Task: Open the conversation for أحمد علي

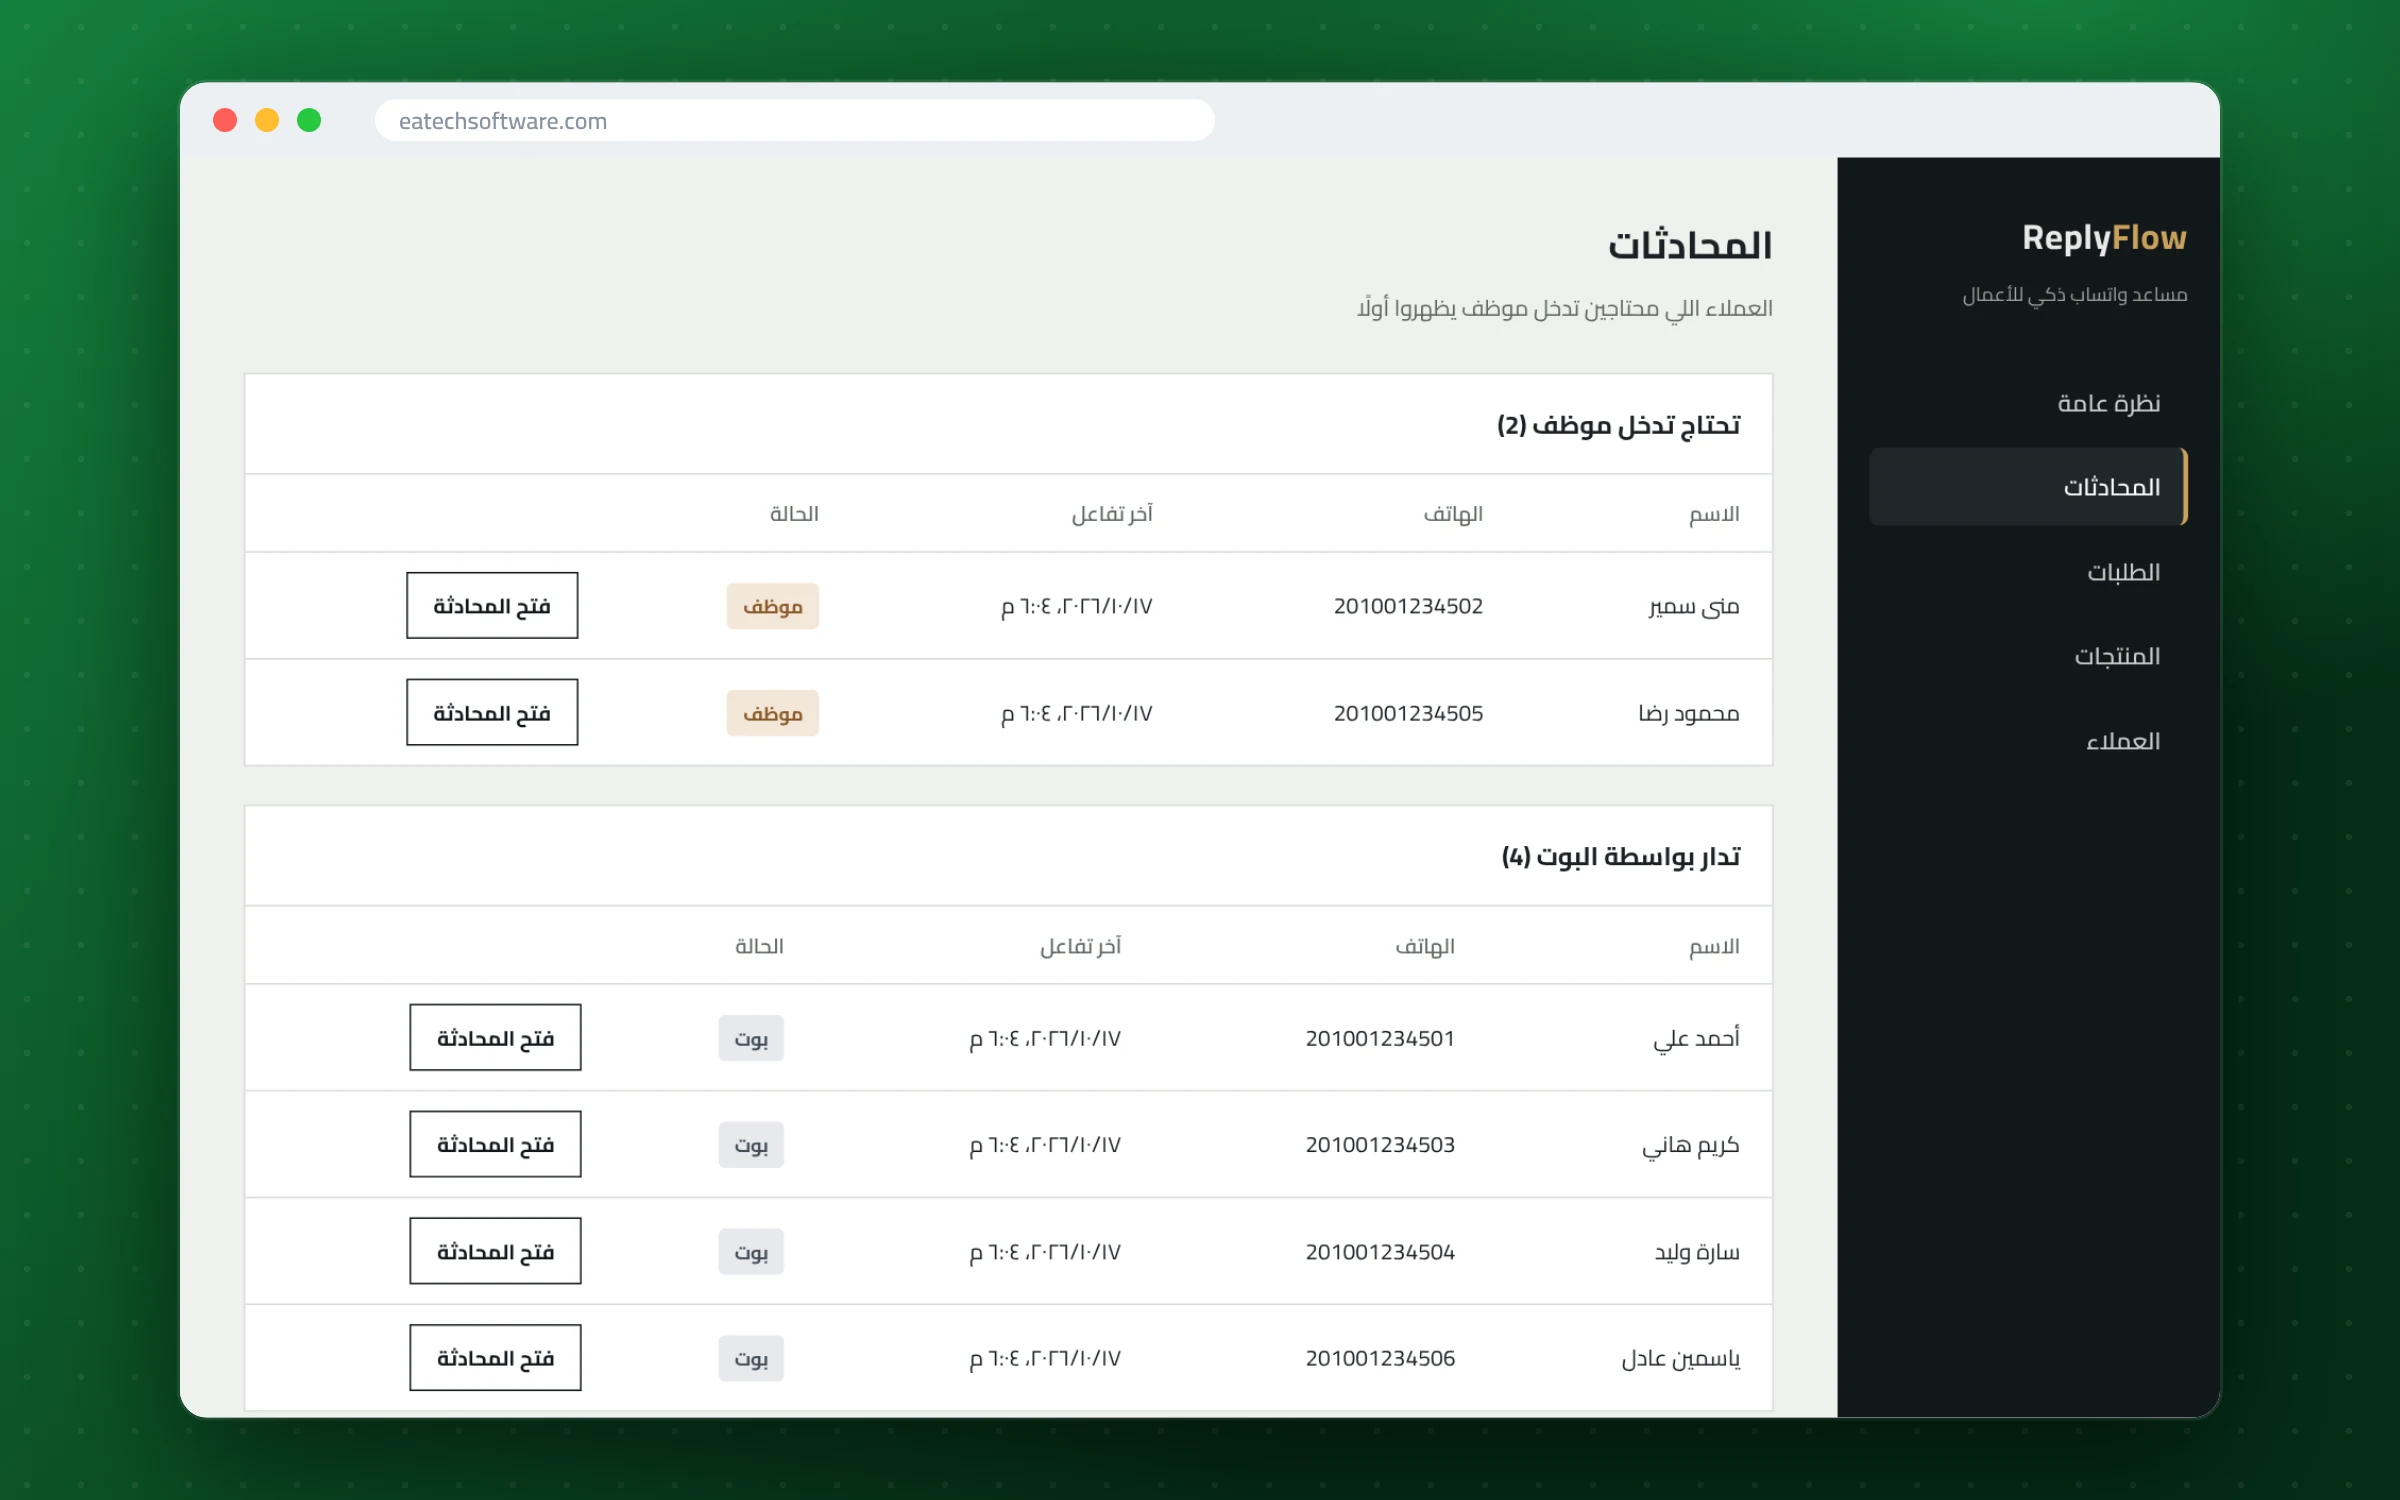Action: tap(495, 1037)
